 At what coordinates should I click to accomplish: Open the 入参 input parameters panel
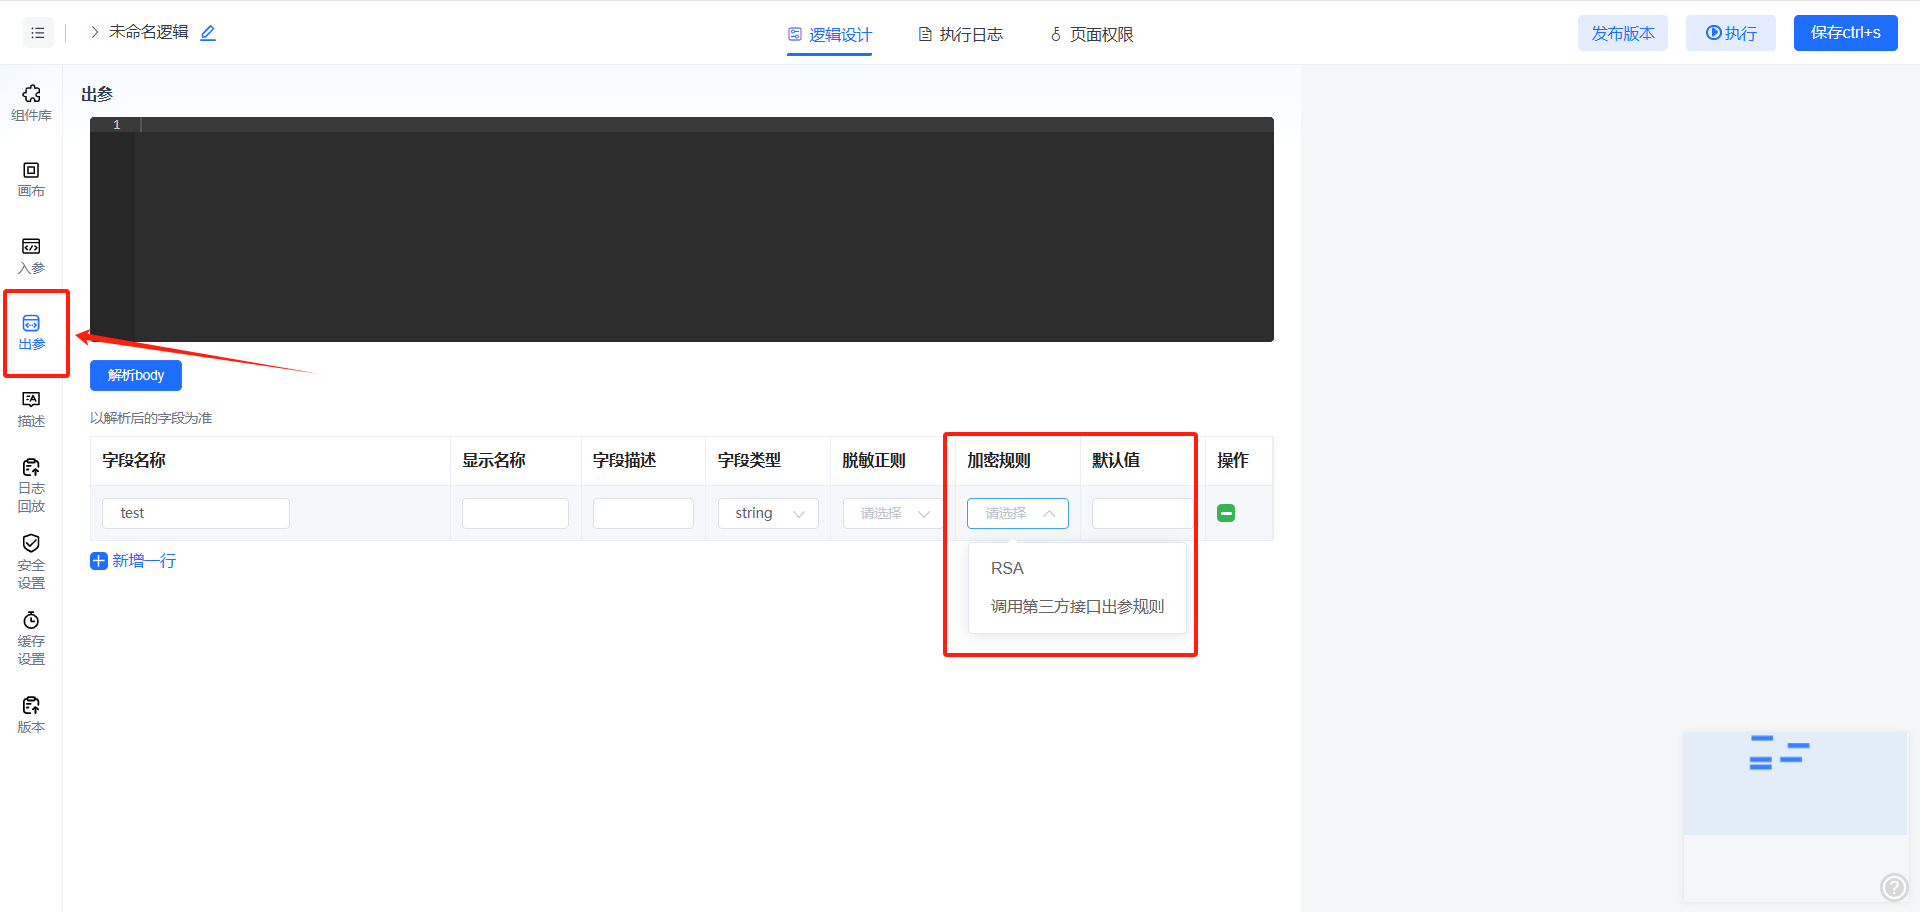(x=31, y=256)
